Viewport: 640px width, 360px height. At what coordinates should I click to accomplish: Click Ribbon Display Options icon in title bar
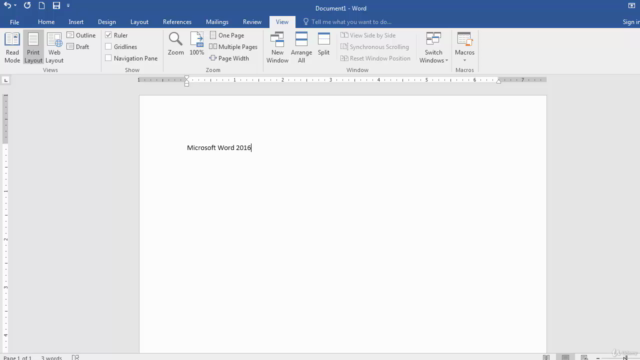click(631, 6)
